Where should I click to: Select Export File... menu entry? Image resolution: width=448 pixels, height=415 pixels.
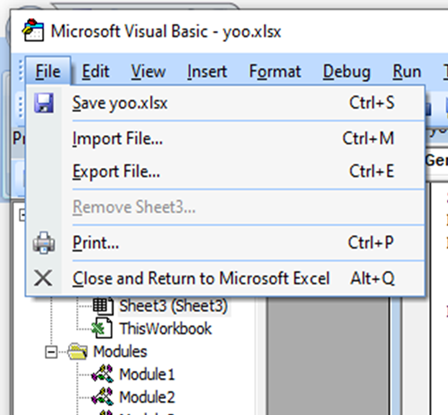click(x=225, y=171)
